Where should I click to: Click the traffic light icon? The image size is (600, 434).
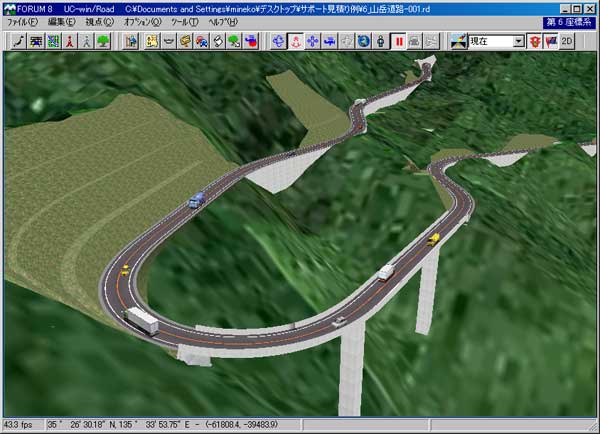379,41
